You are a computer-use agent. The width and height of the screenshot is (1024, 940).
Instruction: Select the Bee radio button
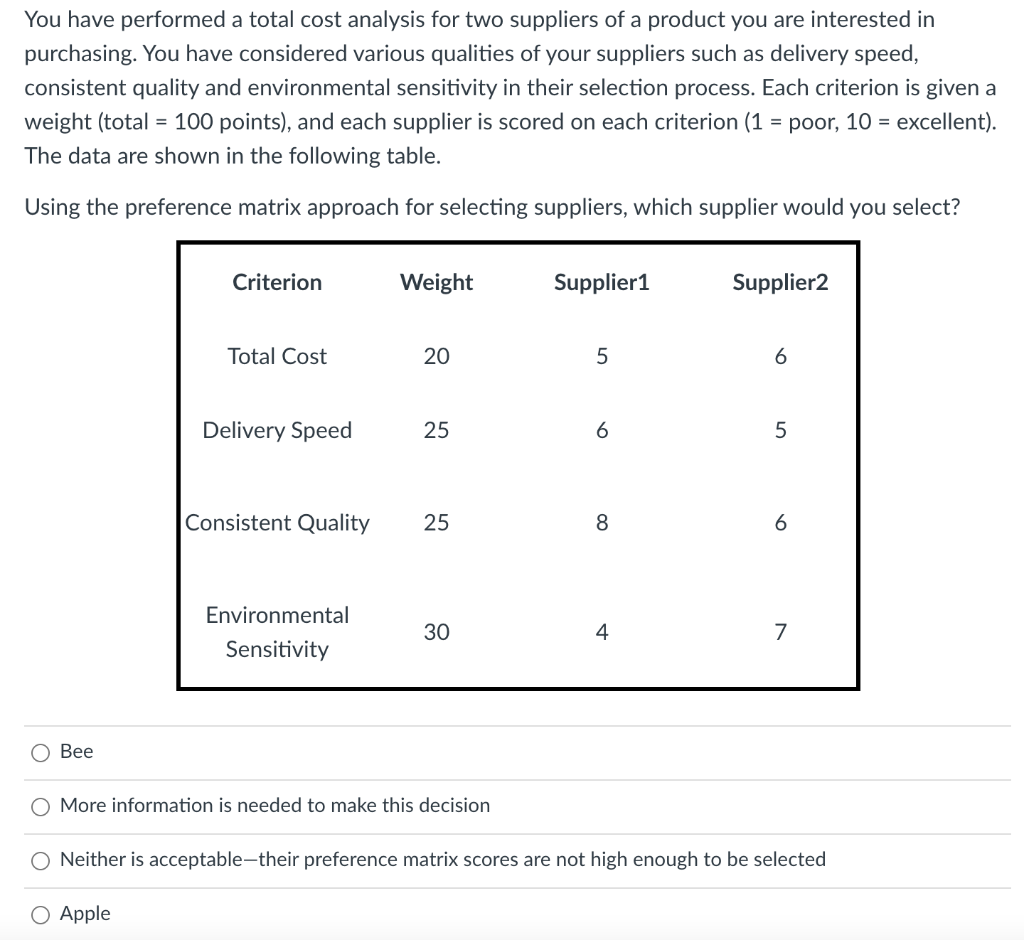coord(39,752)
